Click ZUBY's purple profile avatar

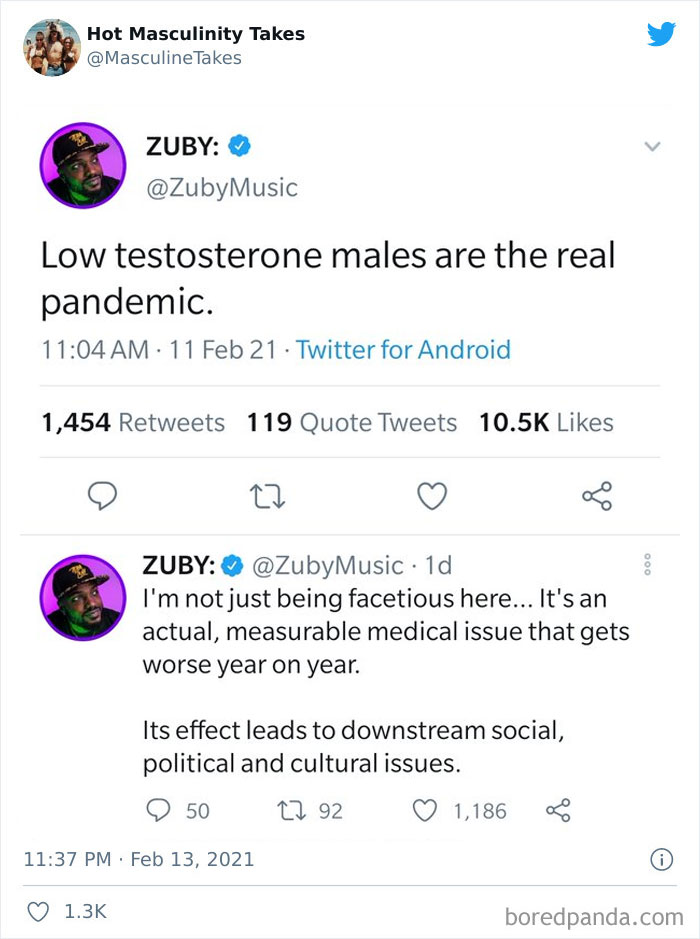coord(82,165)
